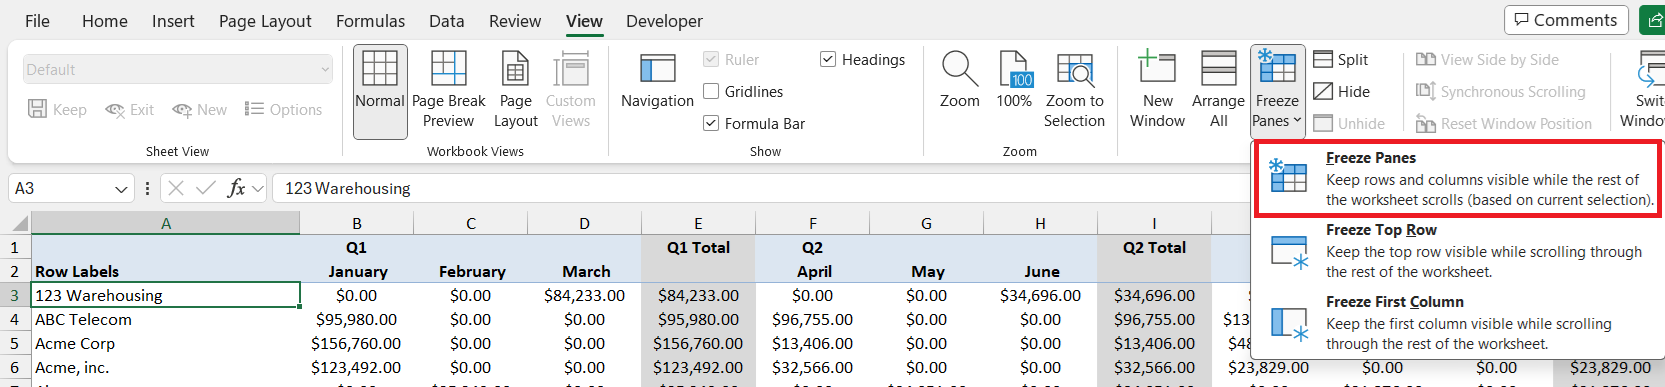Open a New Window
Image resolution: width=1665 pixels, height=387 pixels.
1158,91
